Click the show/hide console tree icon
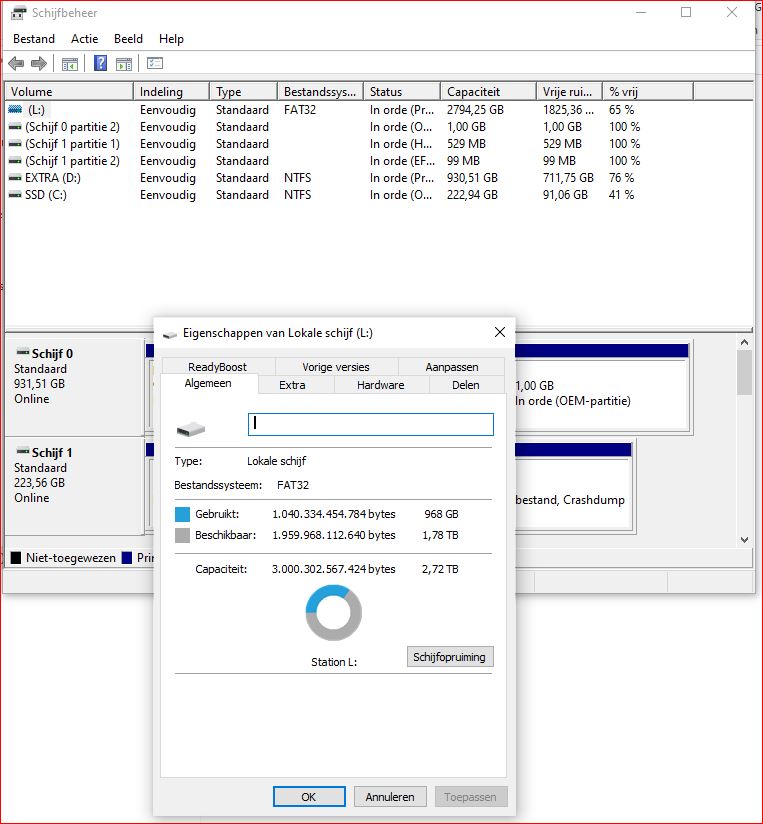763x824 pixels. [x=70, y=64]
